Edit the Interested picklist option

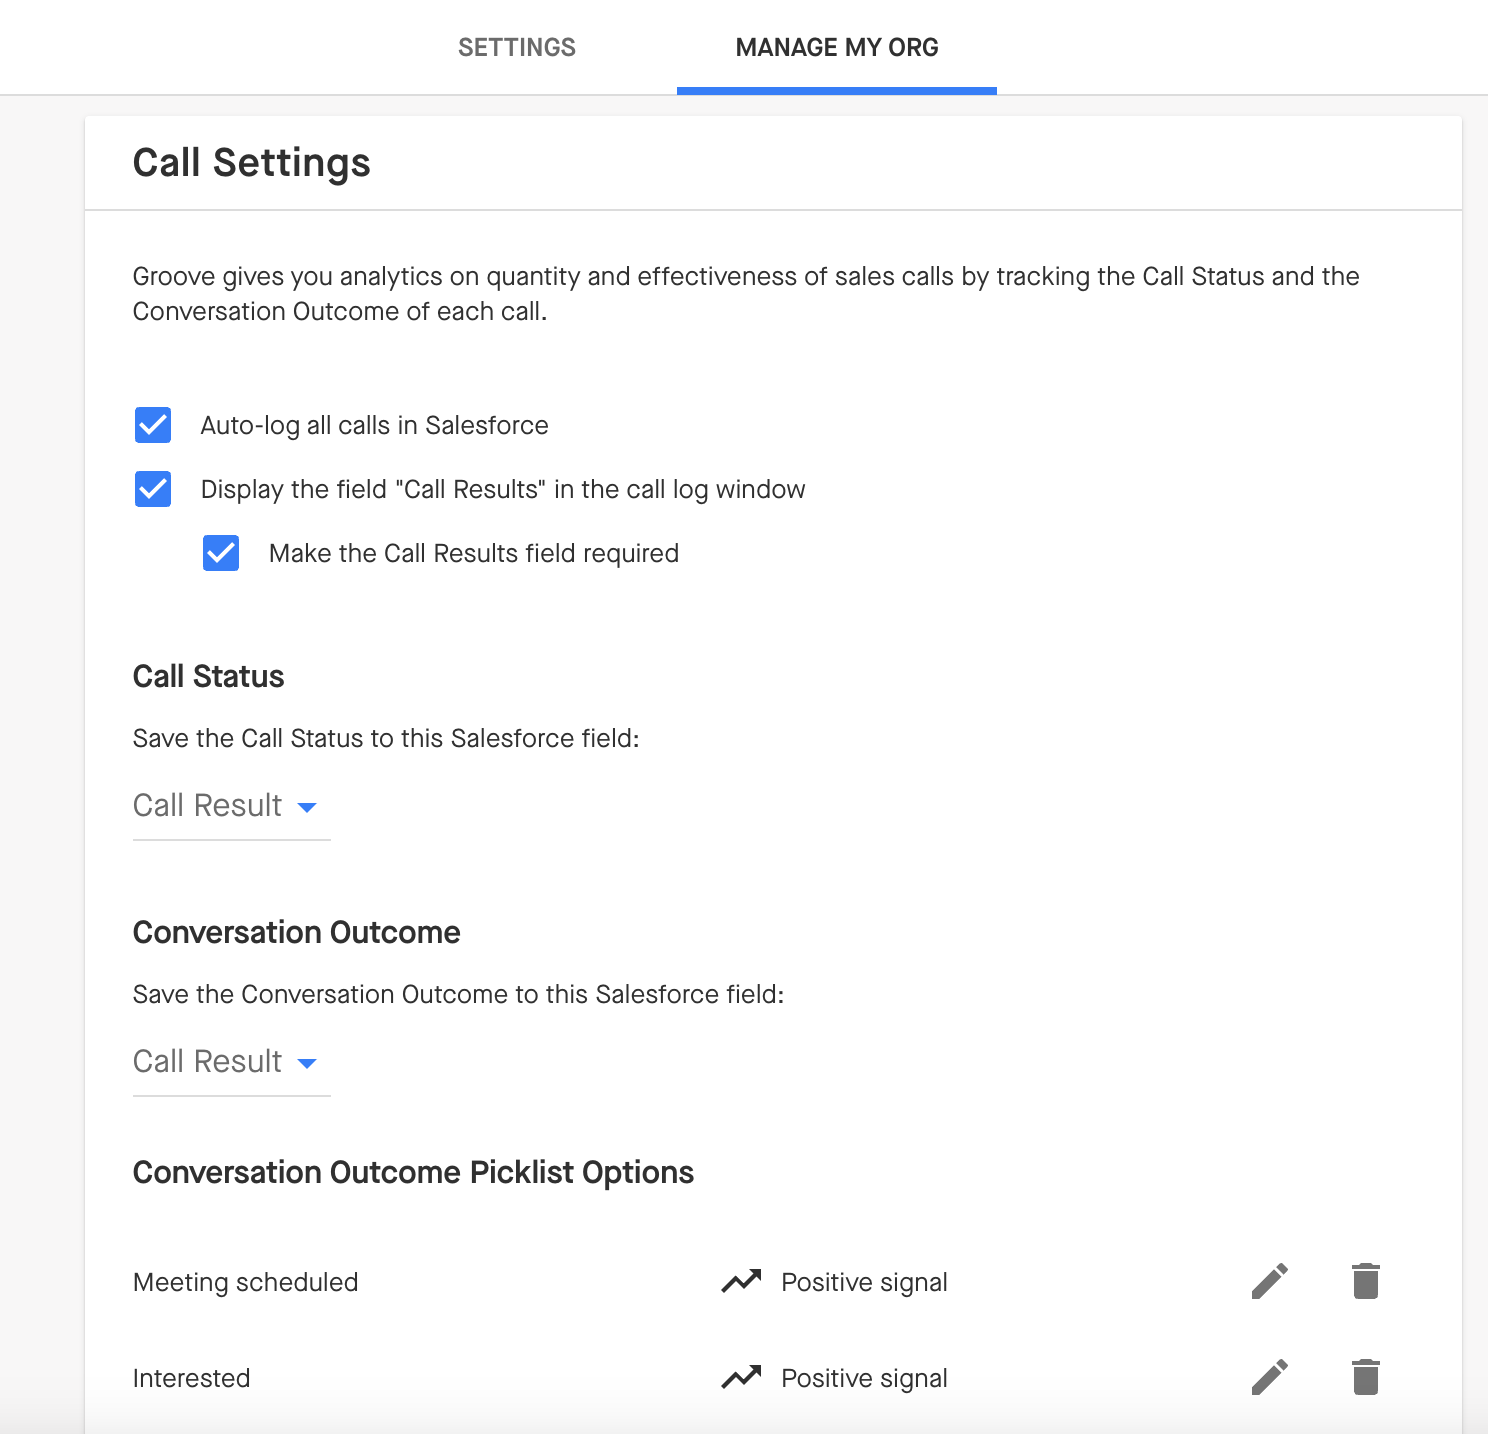click(1269, 1377)
